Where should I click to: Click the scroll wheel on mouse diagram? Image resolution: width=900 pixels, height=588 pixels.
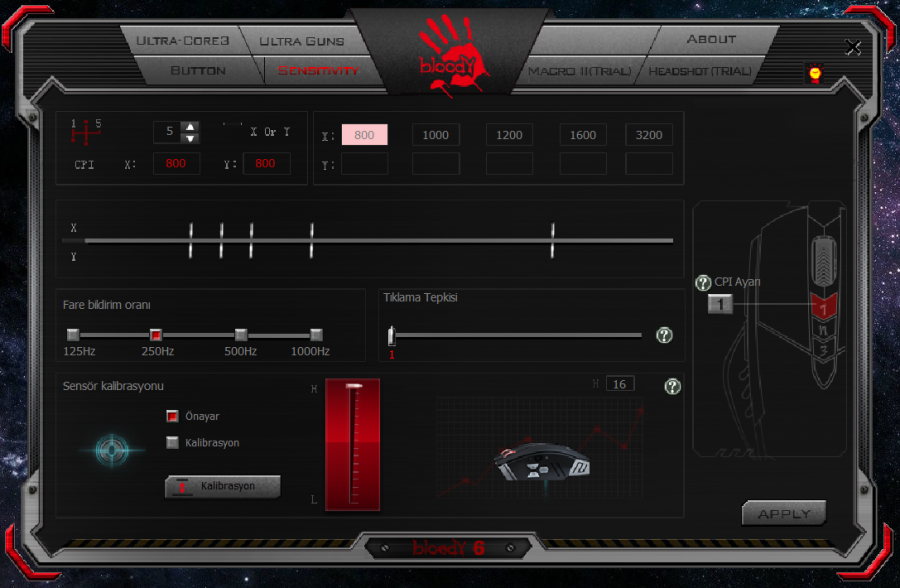pos(824,262)
